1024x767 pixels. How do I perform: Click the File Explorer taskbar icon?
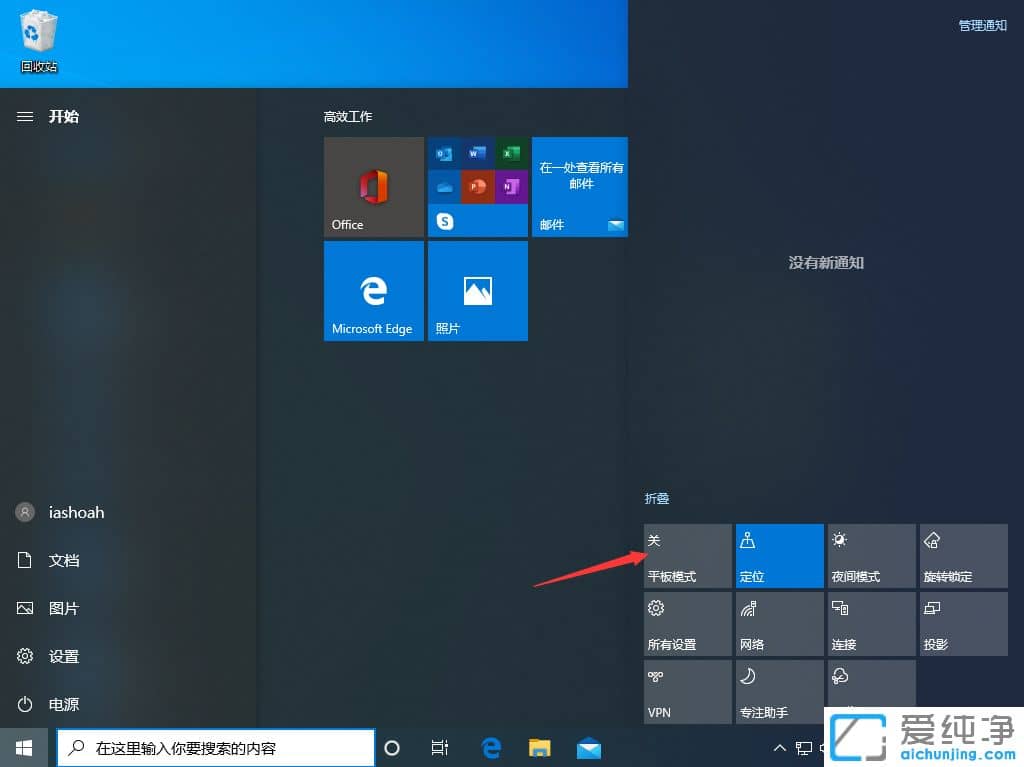tap(540, 748)
